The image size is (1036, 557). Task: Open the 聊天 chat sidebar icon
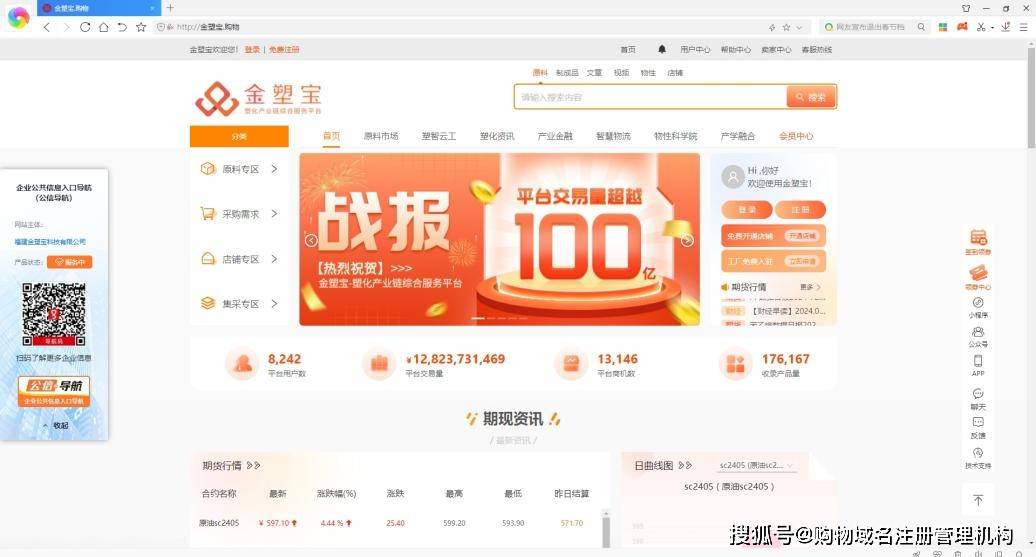(x=978, y=399)
